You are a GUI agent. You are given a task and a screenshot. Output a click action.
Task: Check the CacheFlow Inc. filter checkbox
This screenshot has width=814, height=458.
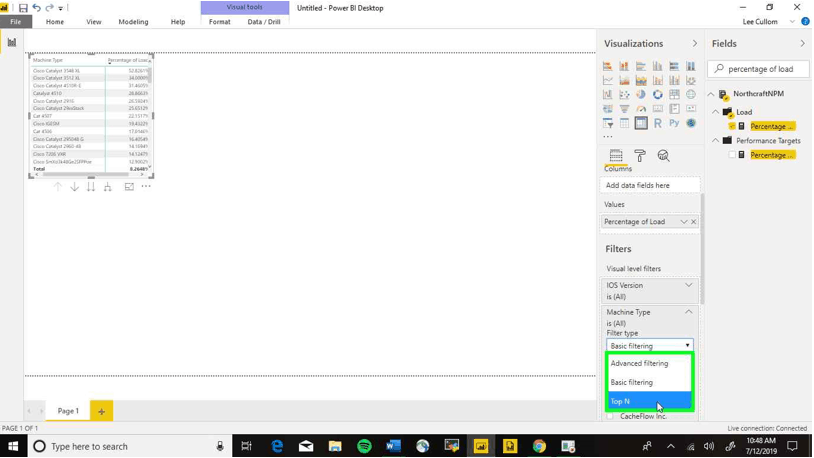tap(610, 416)
